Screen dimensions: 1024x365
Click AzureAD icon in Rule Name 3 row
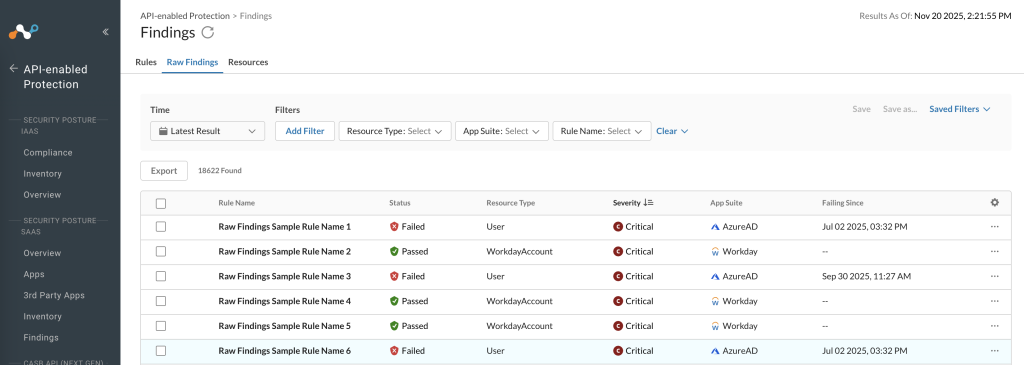click(715, 276)
